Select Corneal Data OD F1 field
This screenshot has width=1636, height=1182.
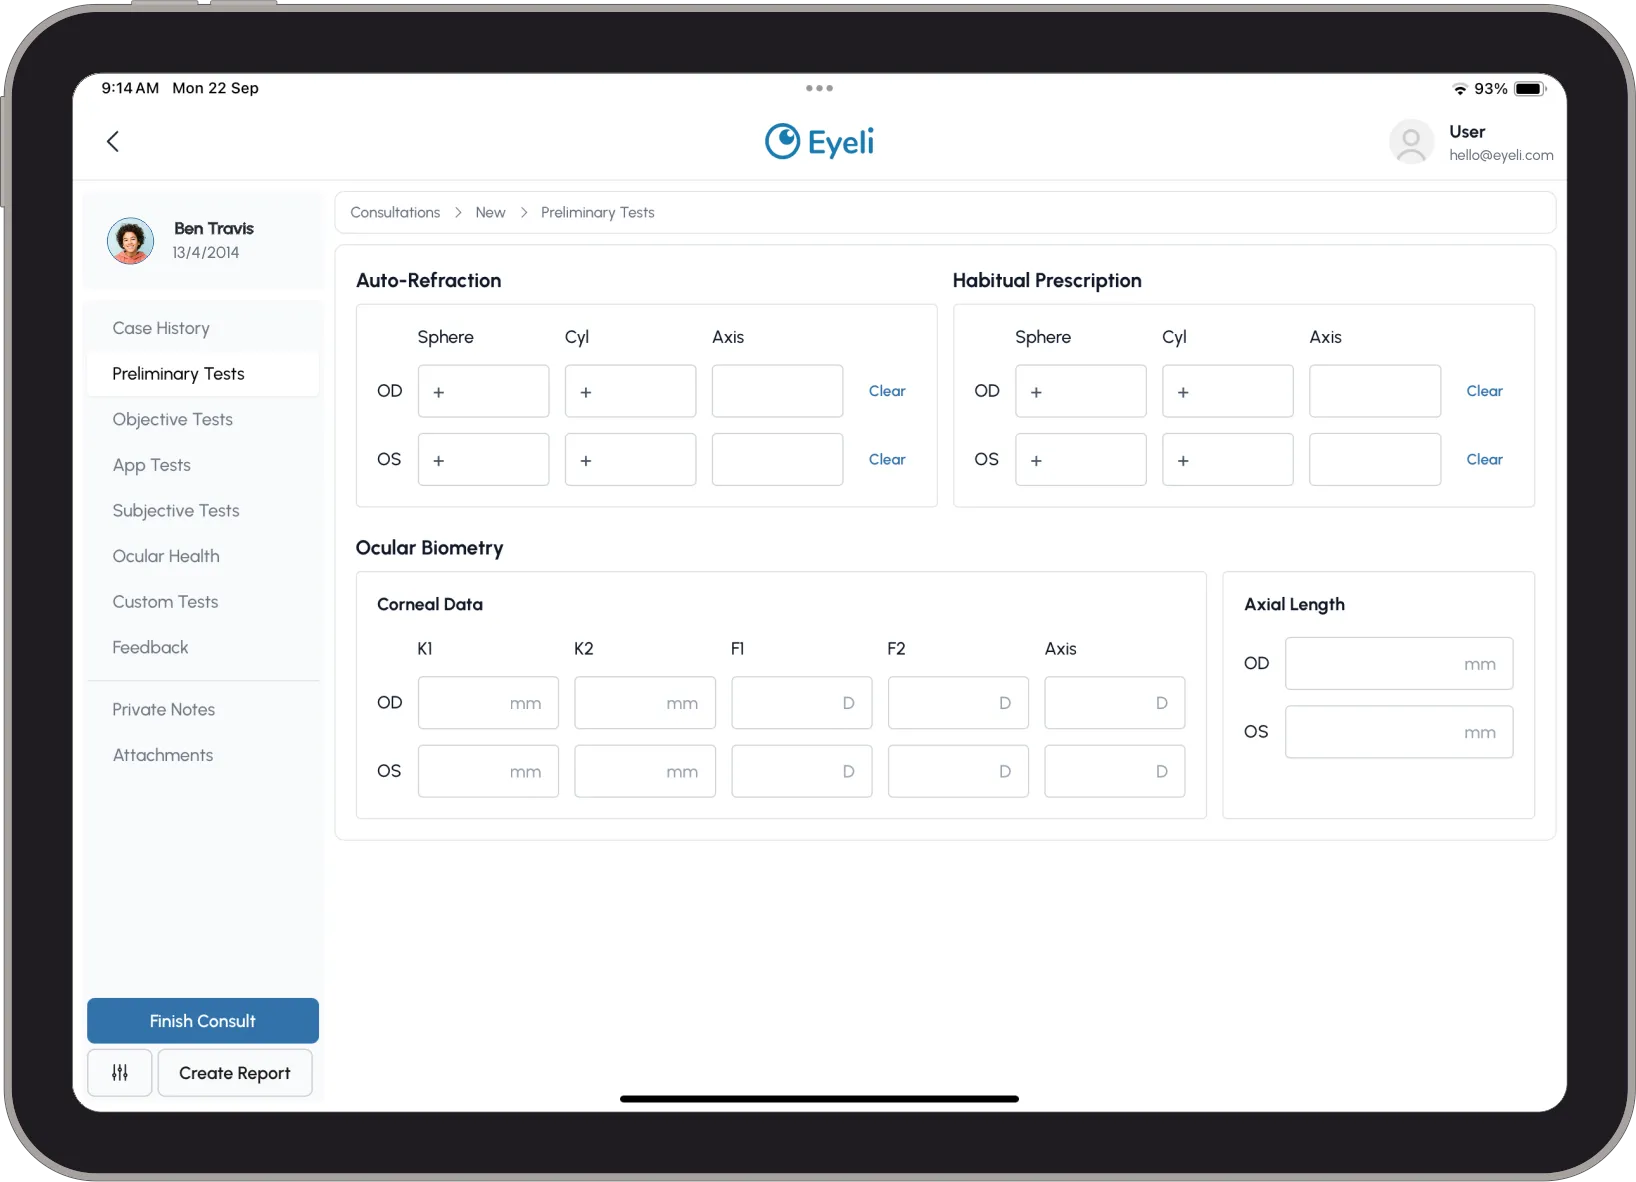[x=801, y=703]
